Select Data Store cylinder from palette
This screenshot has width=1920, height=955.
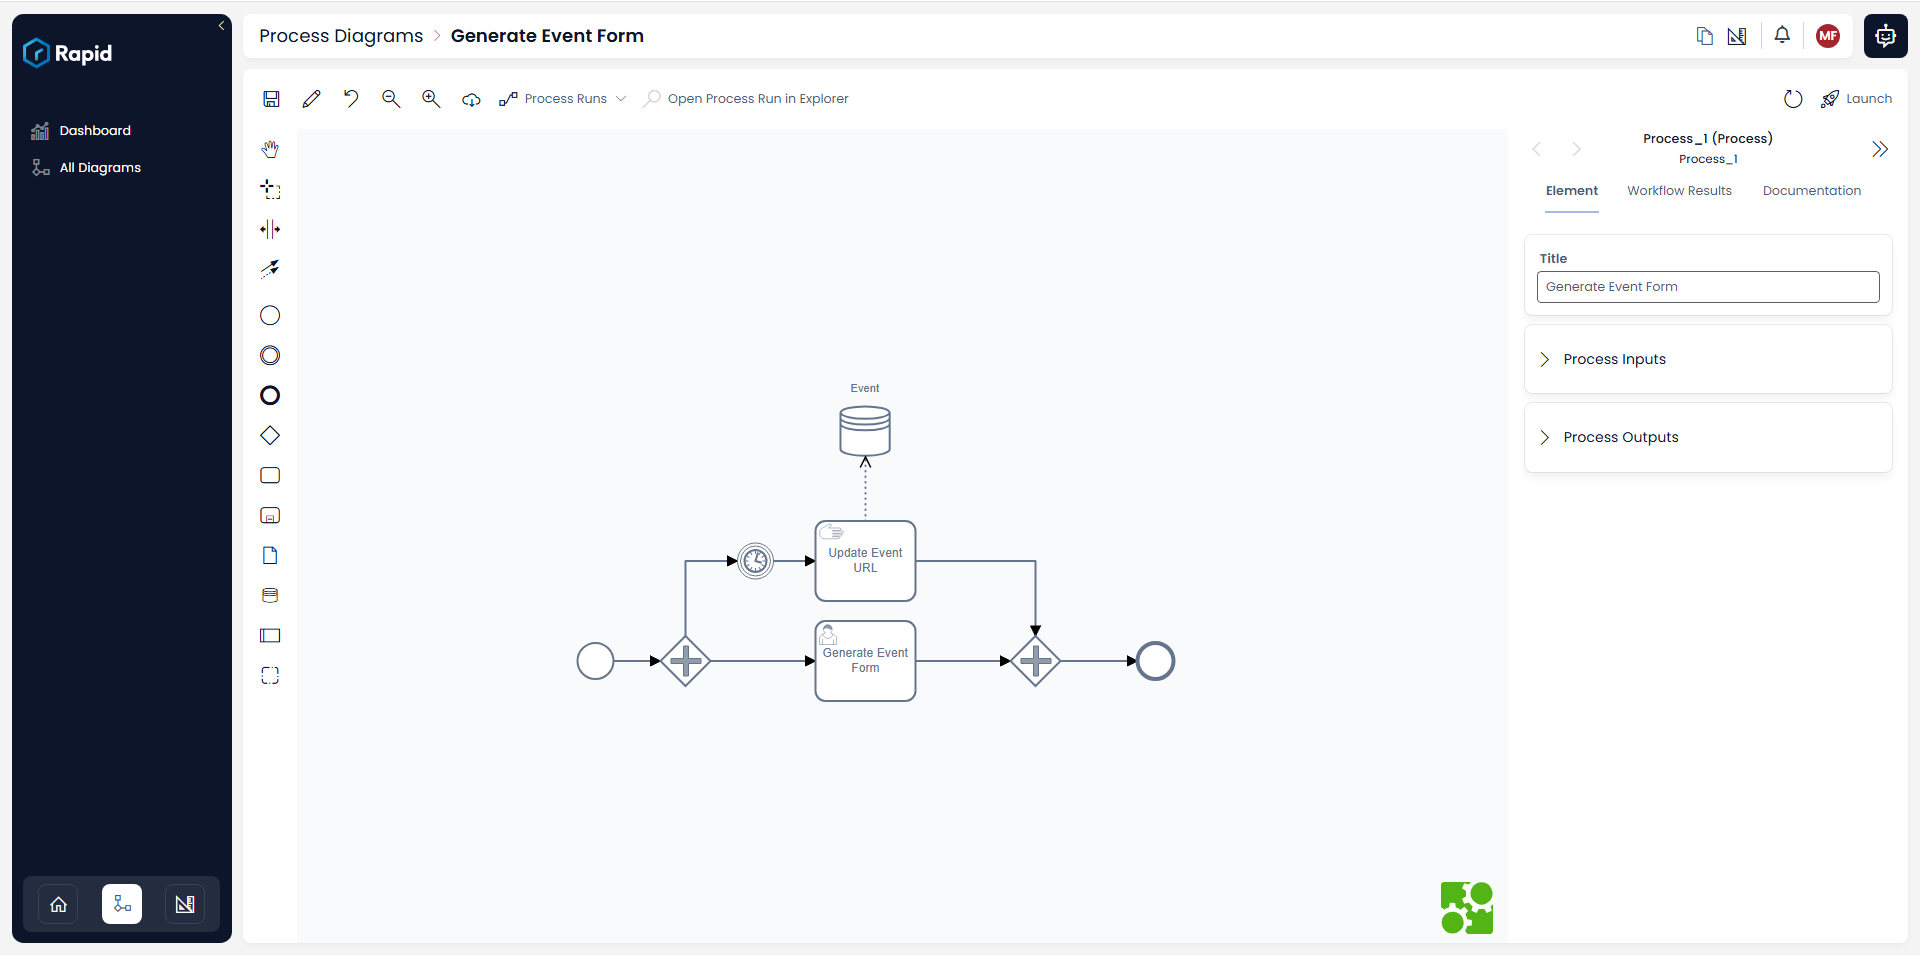pyautogui.click(x=270, y=596)
